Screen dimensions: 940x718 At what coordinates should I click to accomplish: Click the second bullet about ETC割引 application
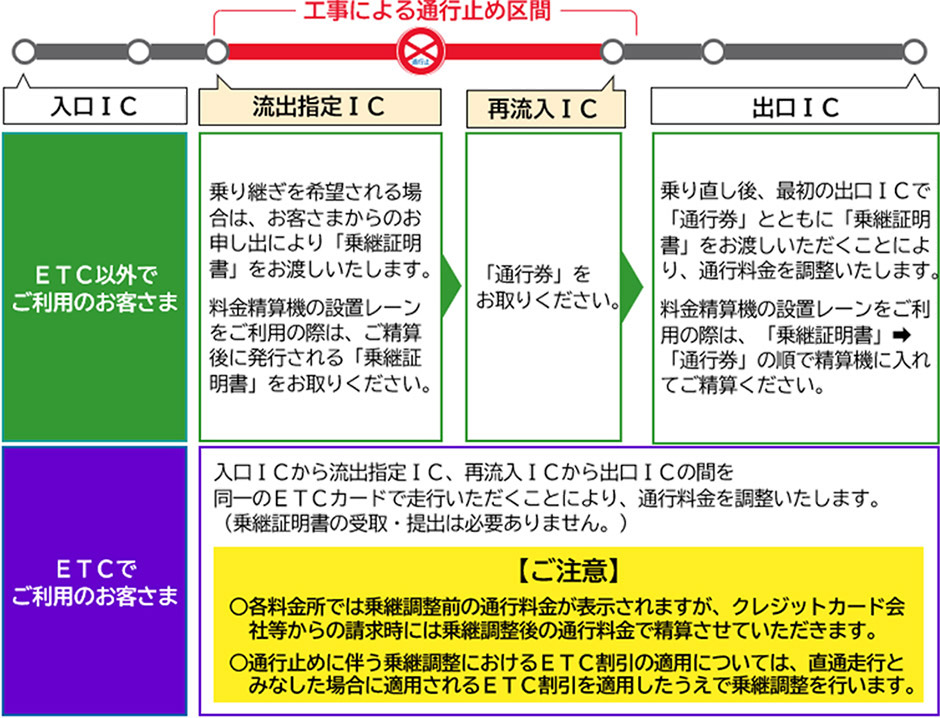[x=570, y=675]
